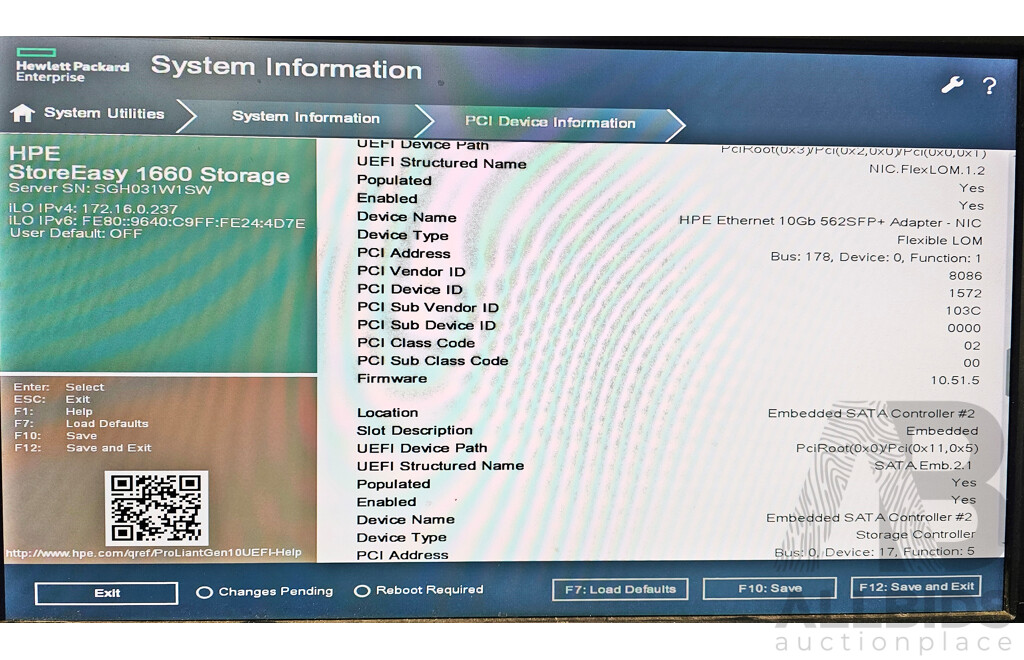The height and width of the screenshot is (660, 1024).
Task: Select the Slot Description Embedded value
Action: 942,431
